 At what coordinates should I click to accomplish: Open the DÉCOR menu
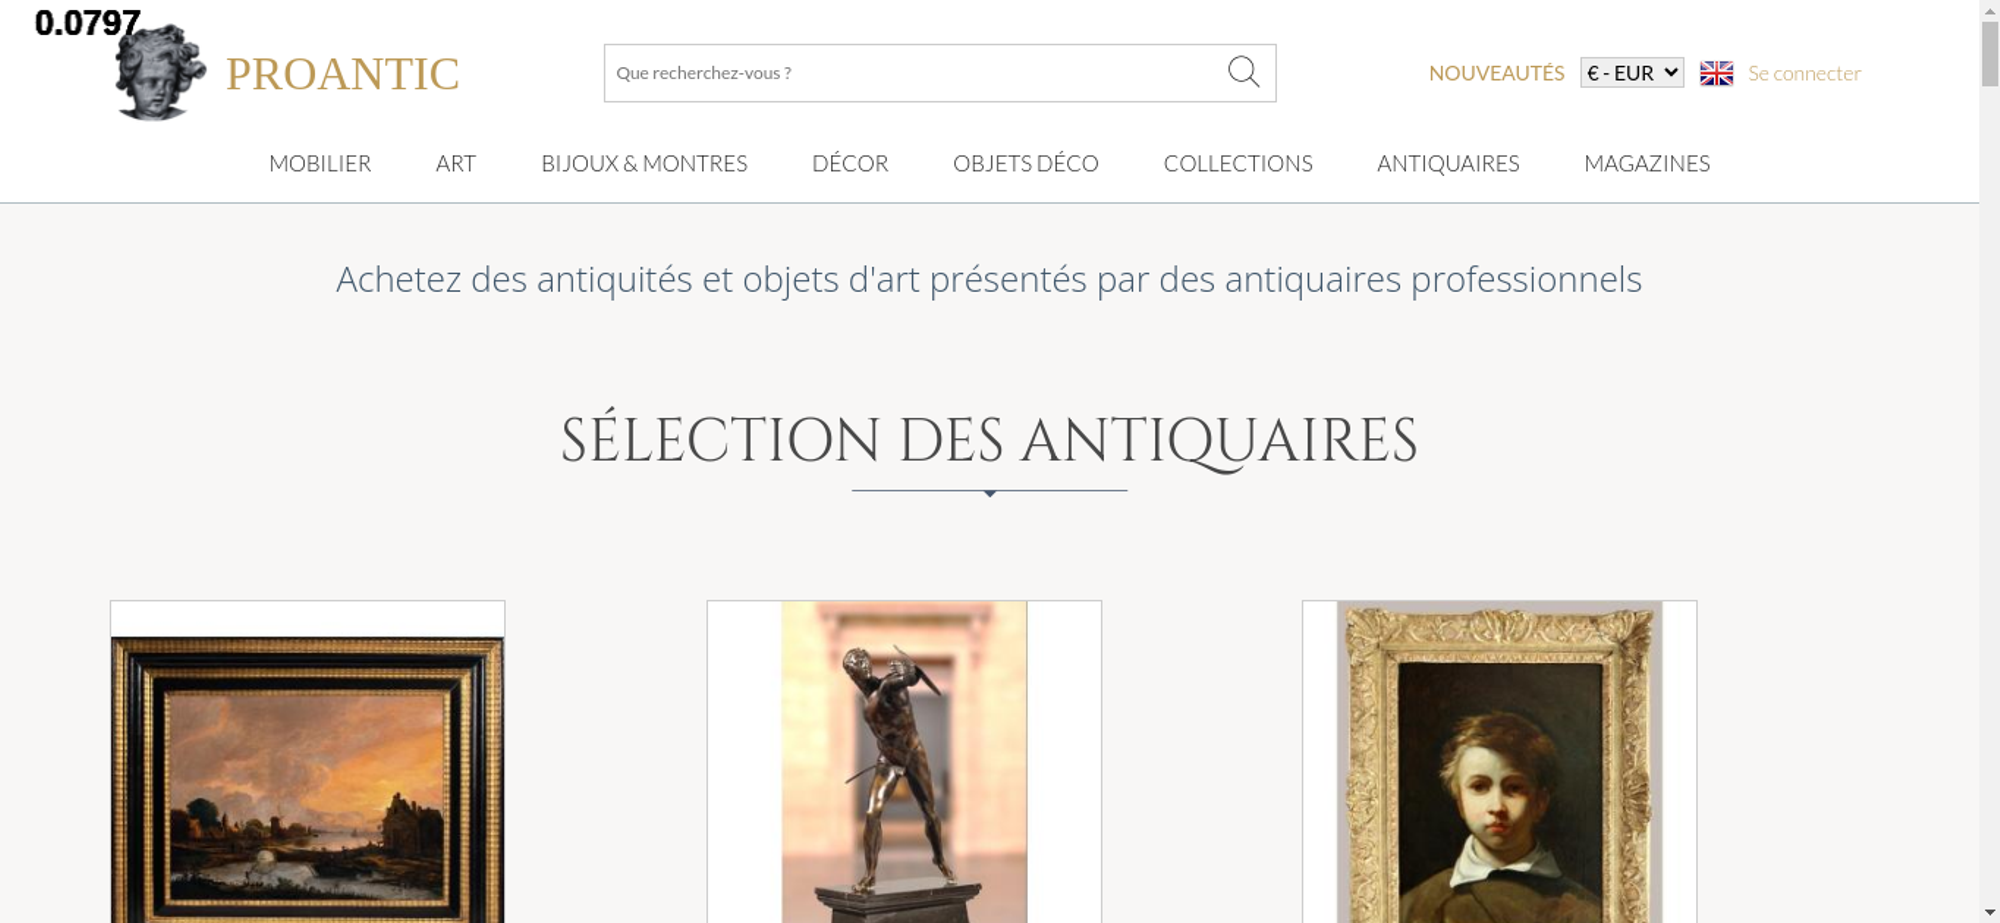850,163
